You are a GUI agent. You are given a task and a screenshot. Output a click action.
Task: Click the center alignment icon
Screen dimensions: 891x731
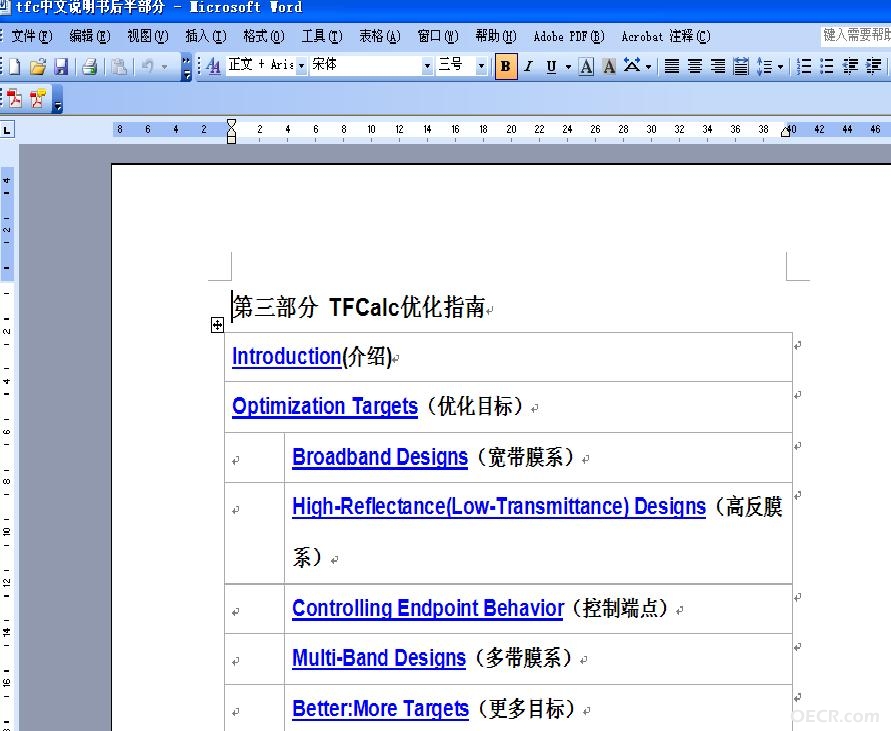click(x=694, y=66)
